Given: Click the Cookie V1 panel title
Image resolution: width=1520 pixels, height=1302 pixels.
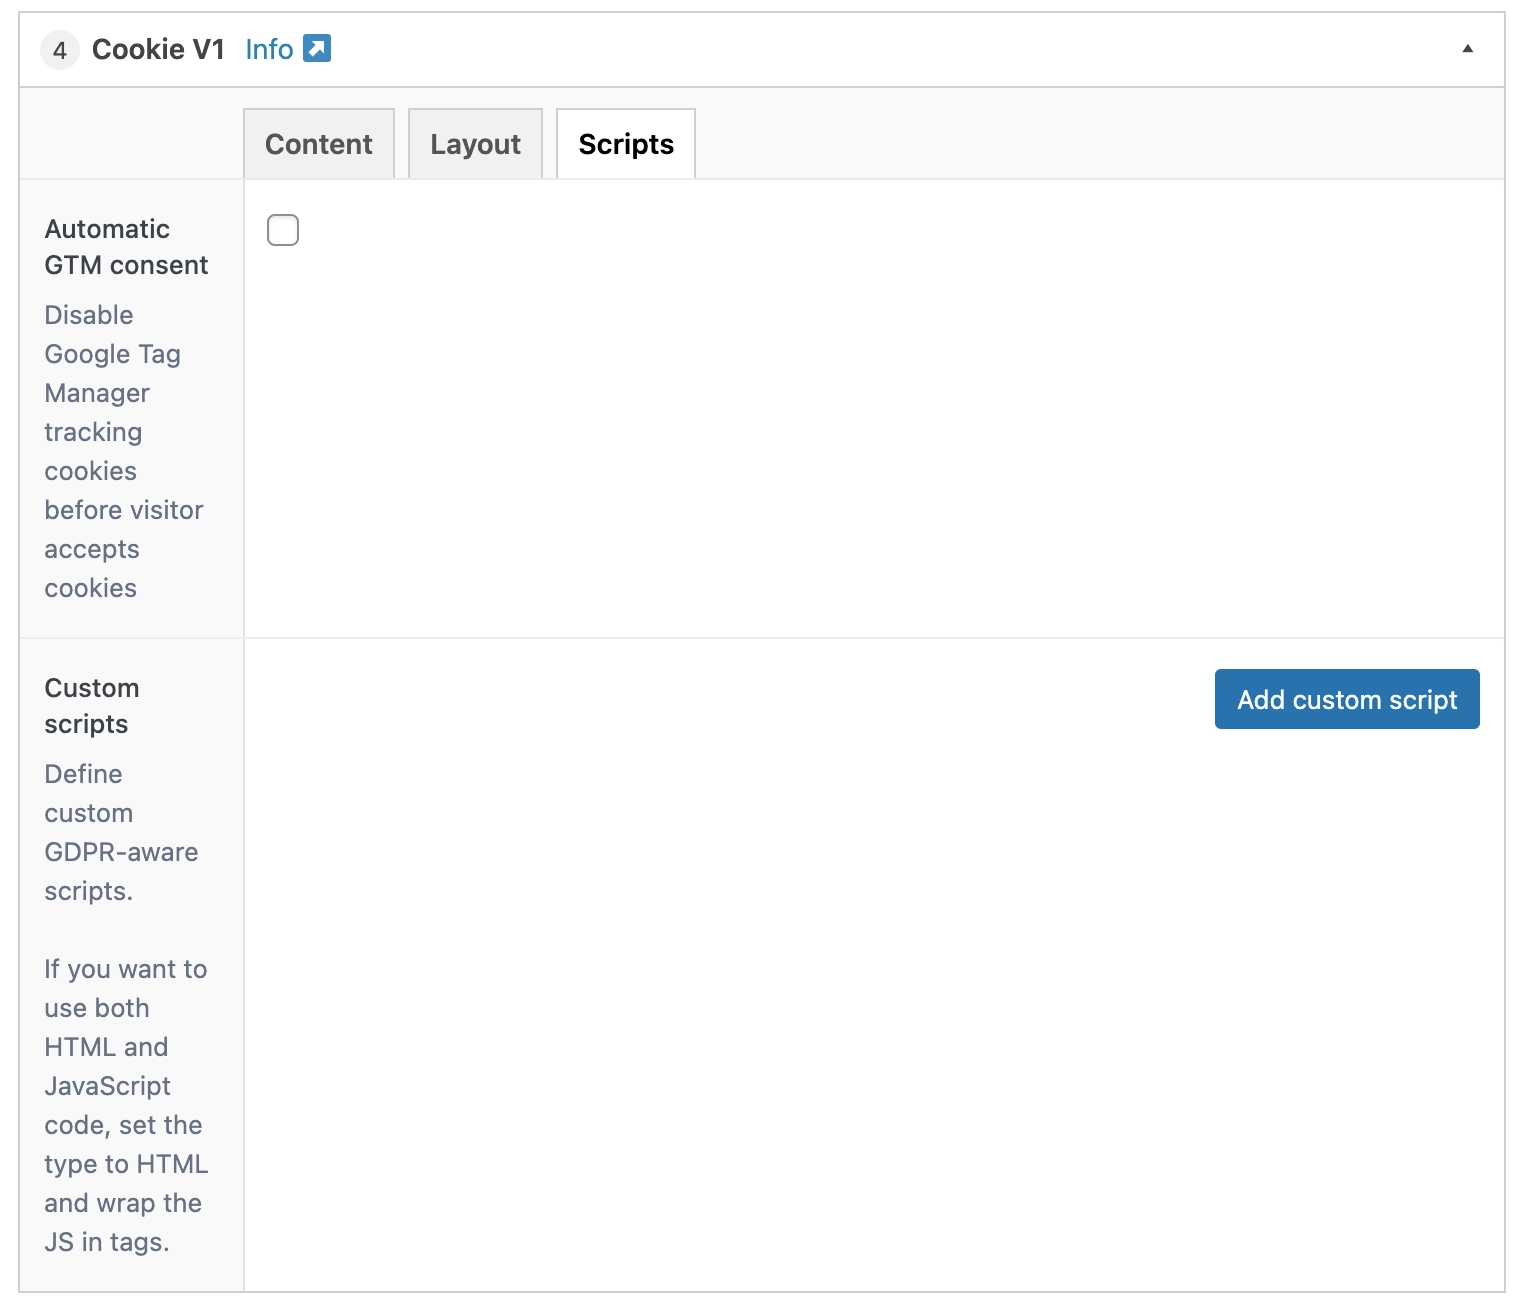Looking at the screenshot, I should point(158,49).
